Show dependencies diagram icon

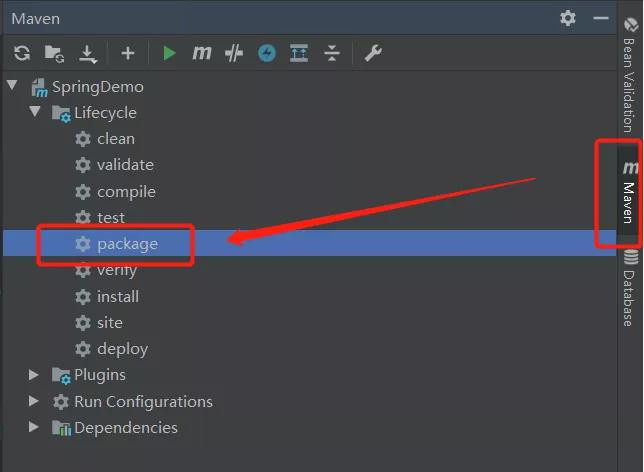click(x=299, y=53)
